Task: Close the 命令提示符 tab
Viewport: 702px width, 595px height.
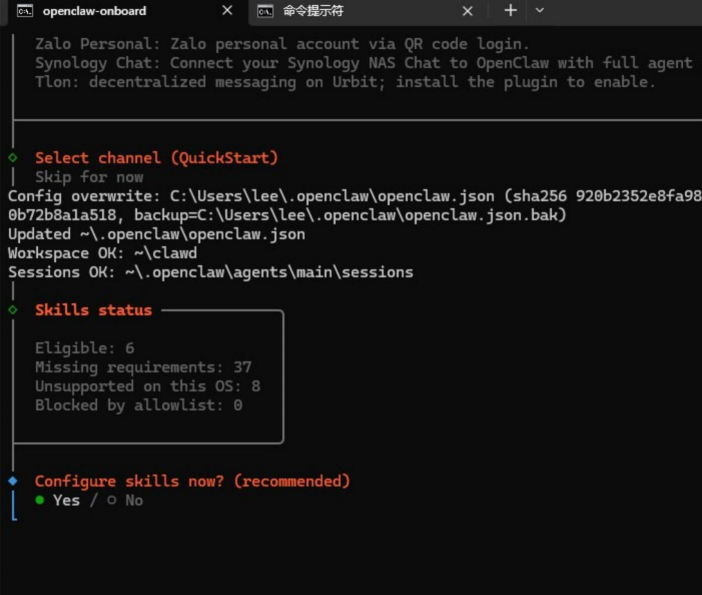Action: [x=467, y=11]
